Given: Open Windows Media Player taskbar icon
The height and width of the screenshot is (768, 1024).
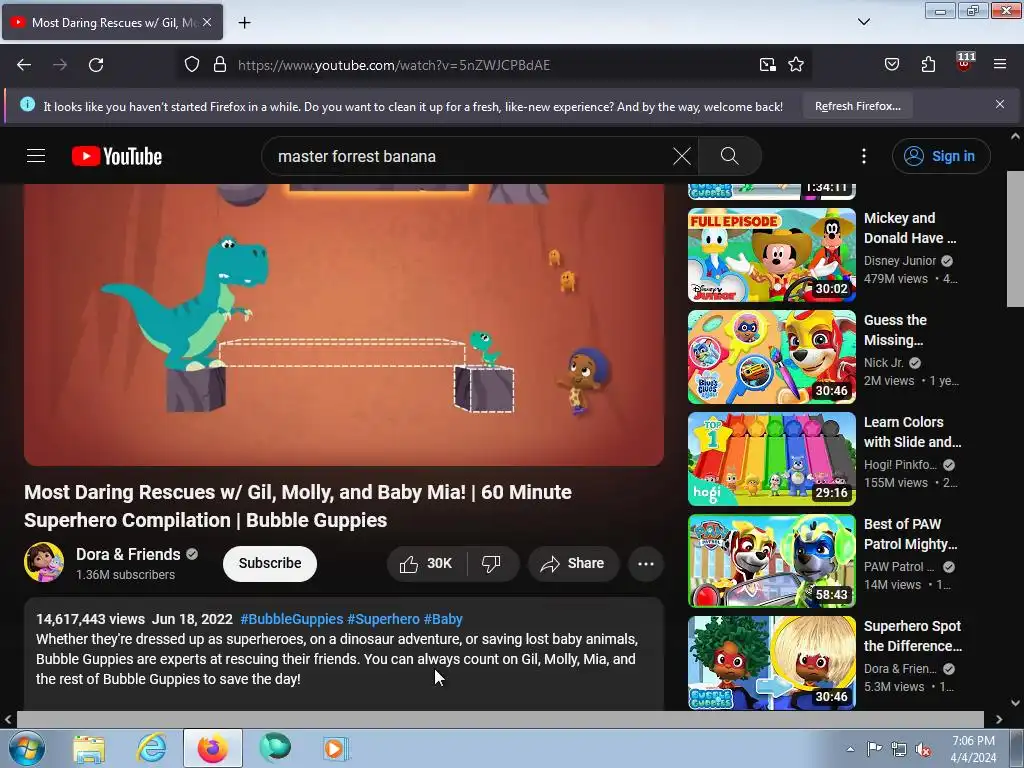Looking at the screenshot, I should (x=336, y=748).
